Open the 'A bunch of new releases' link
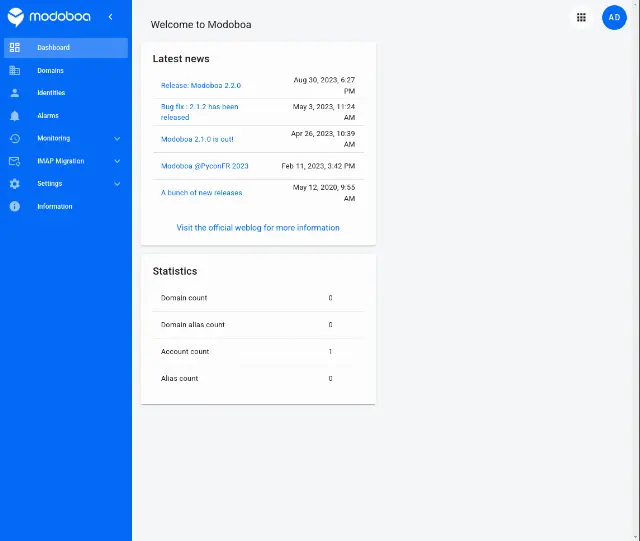The width and height of the screenshot is (640, 541). [202, 193]
